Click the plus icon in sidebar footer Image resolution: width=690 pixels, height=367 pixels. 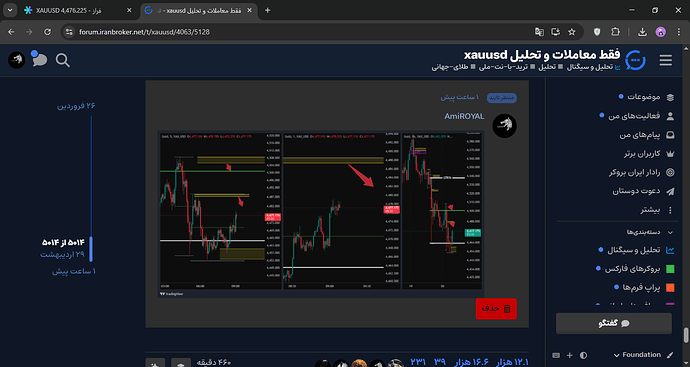569,355
